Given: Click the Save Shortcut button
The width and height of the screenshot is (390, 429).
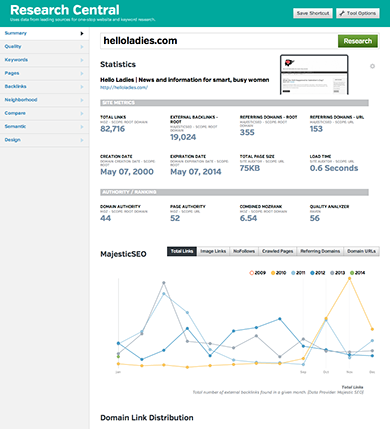Looking at the screenshot, I should pyautogui.click(x=313, y=13).
